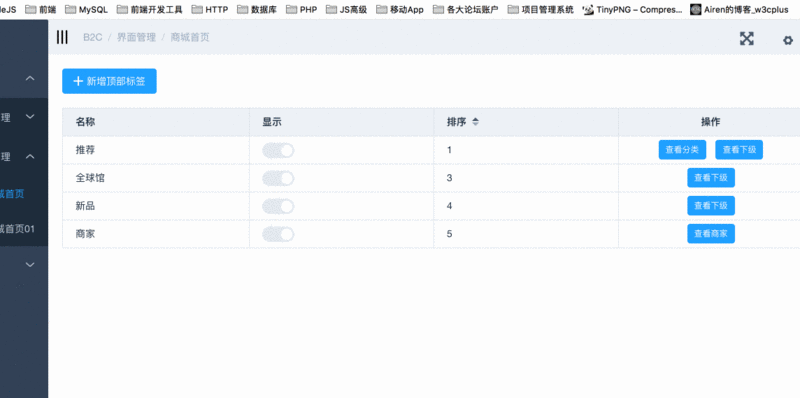This screenshot has height=398, width=800.
Task: Collapse the topmost sidebar menu chevron
Action: pos(30,78)
